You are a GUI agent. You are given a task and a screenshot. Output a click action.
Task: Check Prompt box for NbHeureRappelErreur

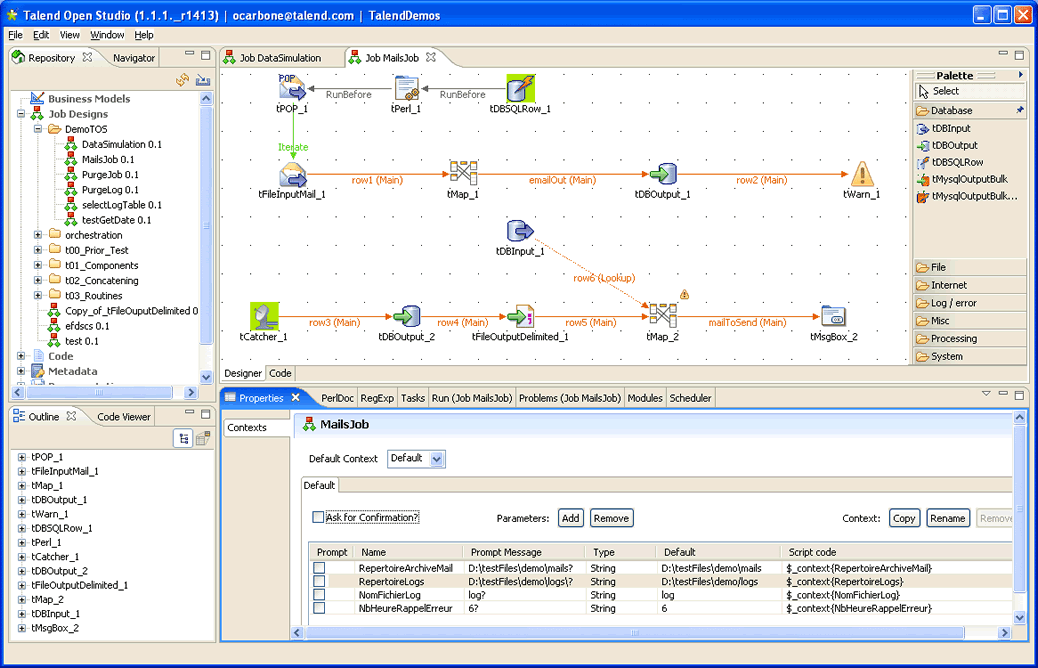[320, 608]
